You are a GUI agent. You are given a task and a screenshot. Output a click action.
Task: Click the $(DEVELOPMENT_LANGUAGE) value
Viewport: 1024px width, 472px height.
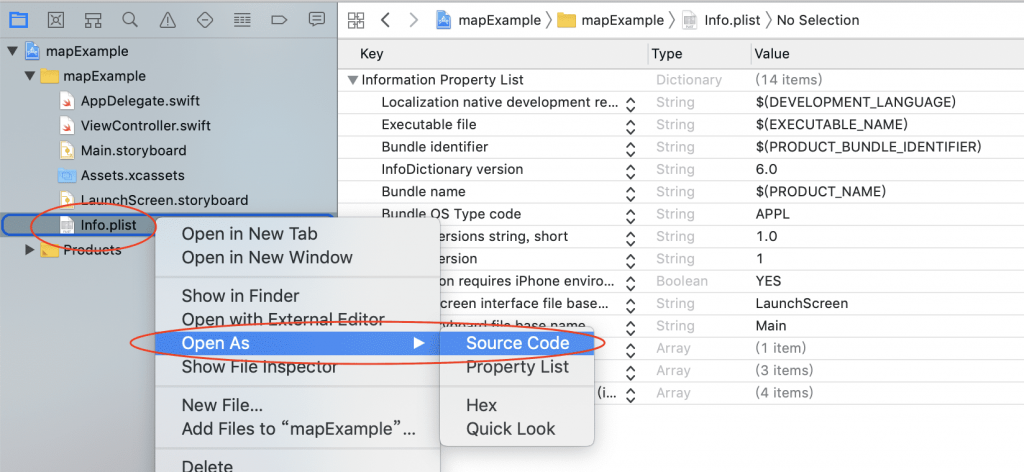[x=856, y=102]
